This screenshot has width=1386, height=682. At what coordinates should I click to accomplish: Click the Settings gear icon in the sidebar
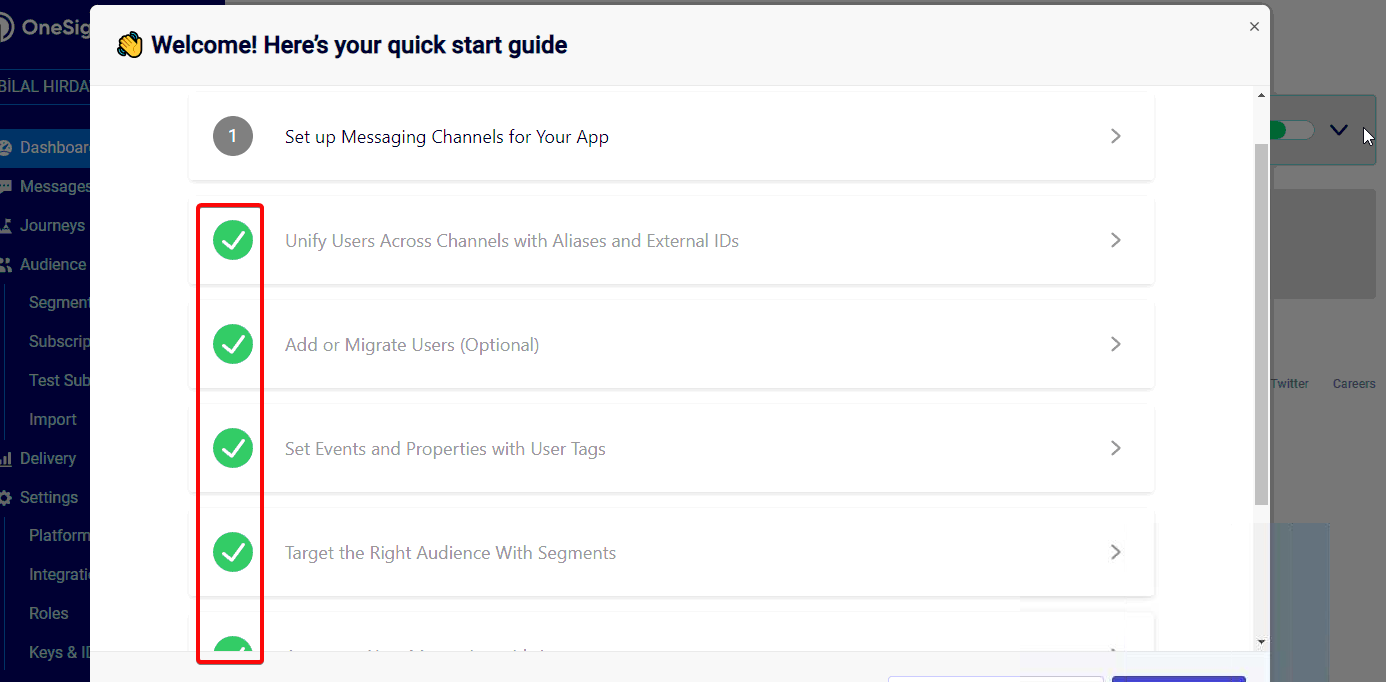click(x=6, y=497)
